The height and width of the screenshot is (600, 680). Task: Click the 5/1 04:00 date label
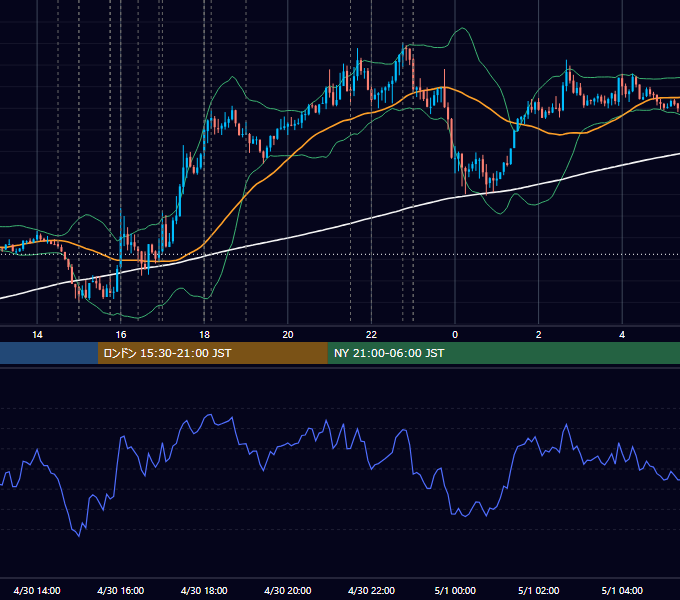[x=622, y=590]
